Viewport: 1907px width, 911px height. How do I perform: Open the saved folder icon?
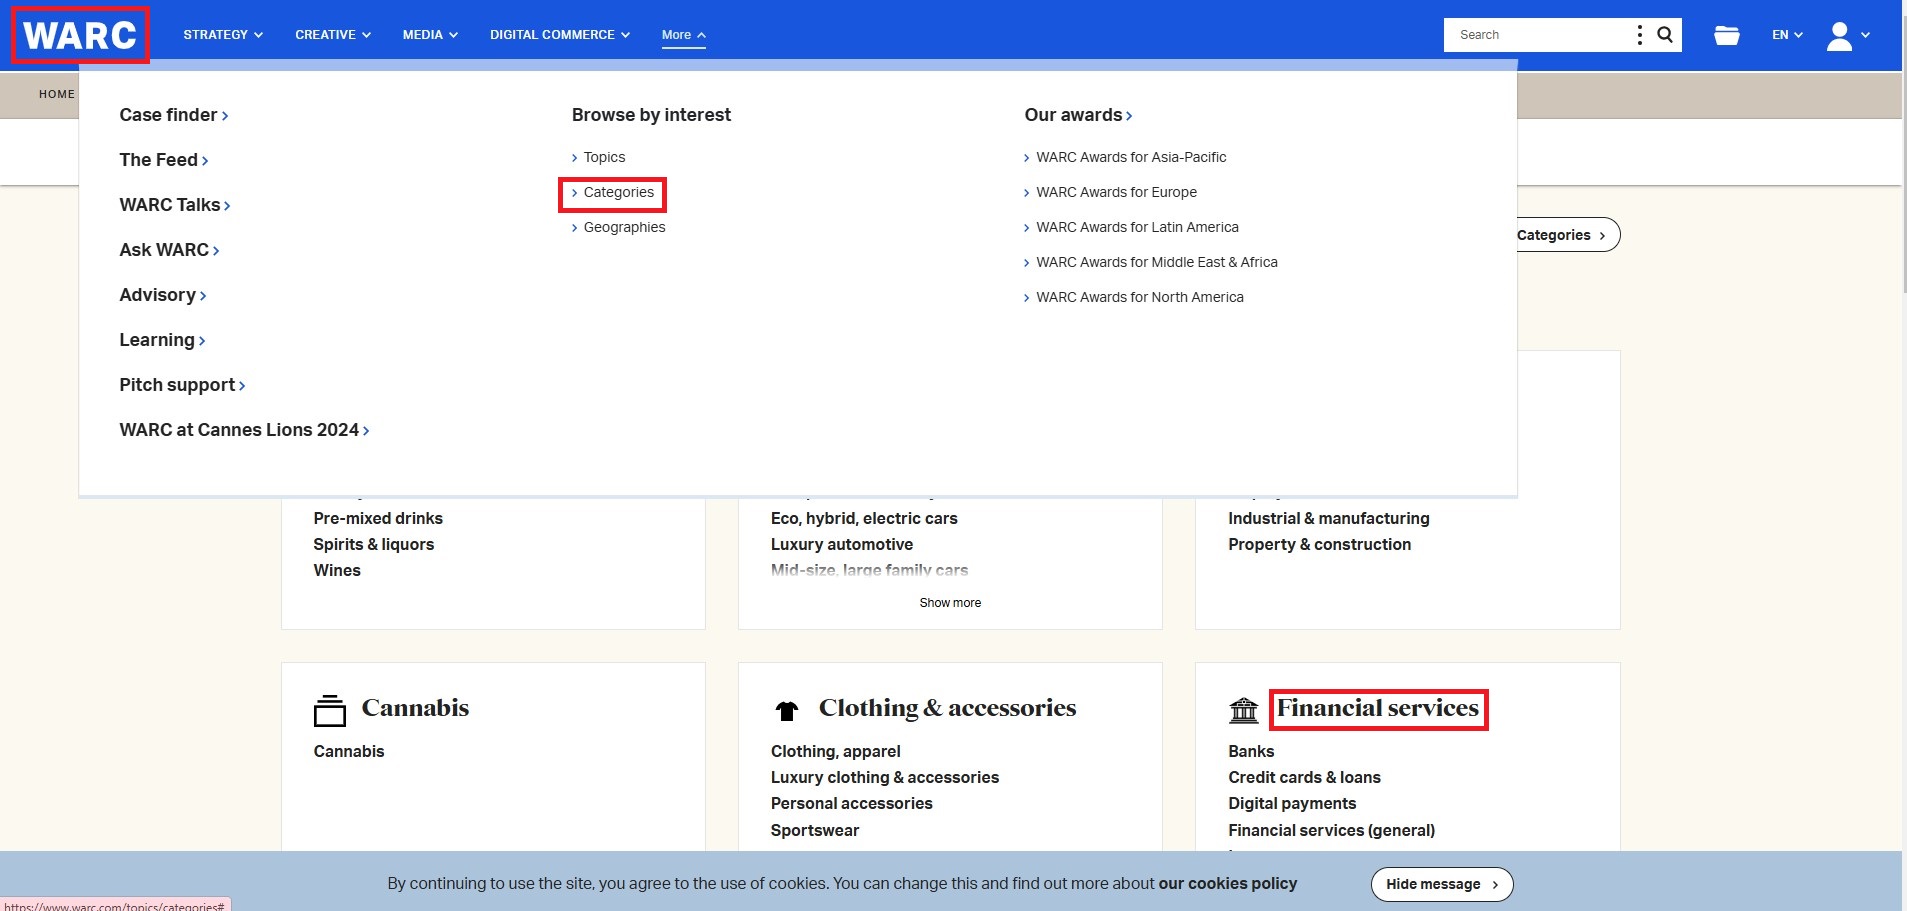point(1726,35)
